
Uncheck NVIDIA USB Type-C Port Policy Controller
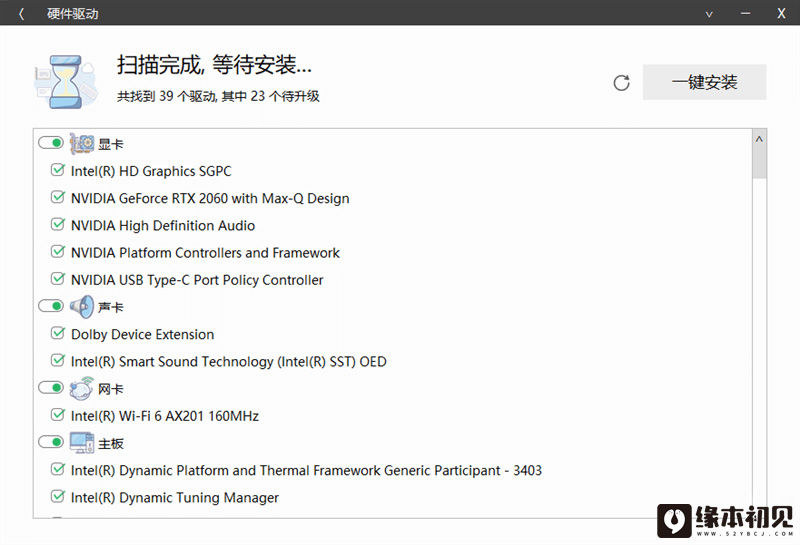click(58, 279)
